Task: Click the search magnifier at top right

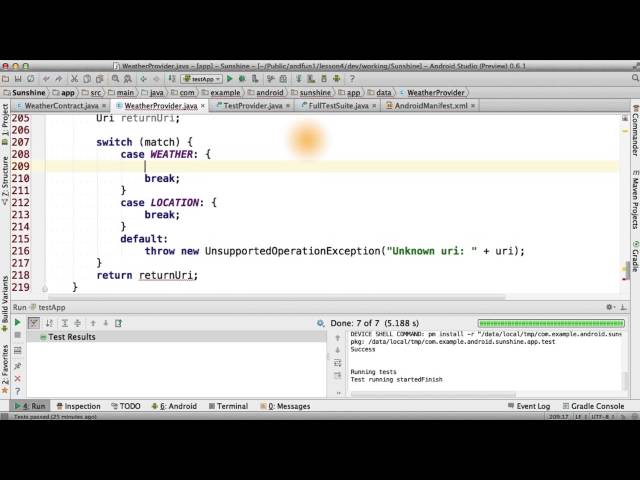Action: [635, 78]
